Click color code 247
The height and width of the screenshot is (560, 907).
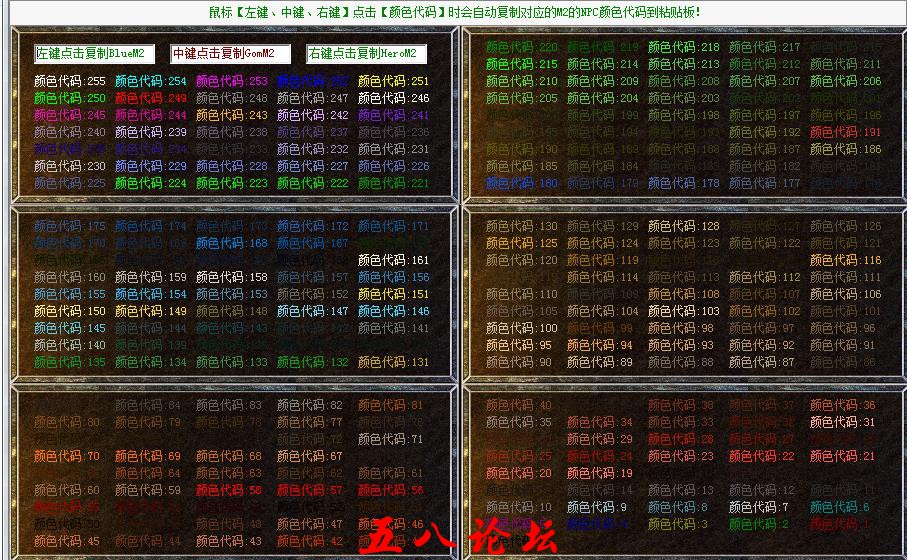pyautogui.click(x=313, y=98)
